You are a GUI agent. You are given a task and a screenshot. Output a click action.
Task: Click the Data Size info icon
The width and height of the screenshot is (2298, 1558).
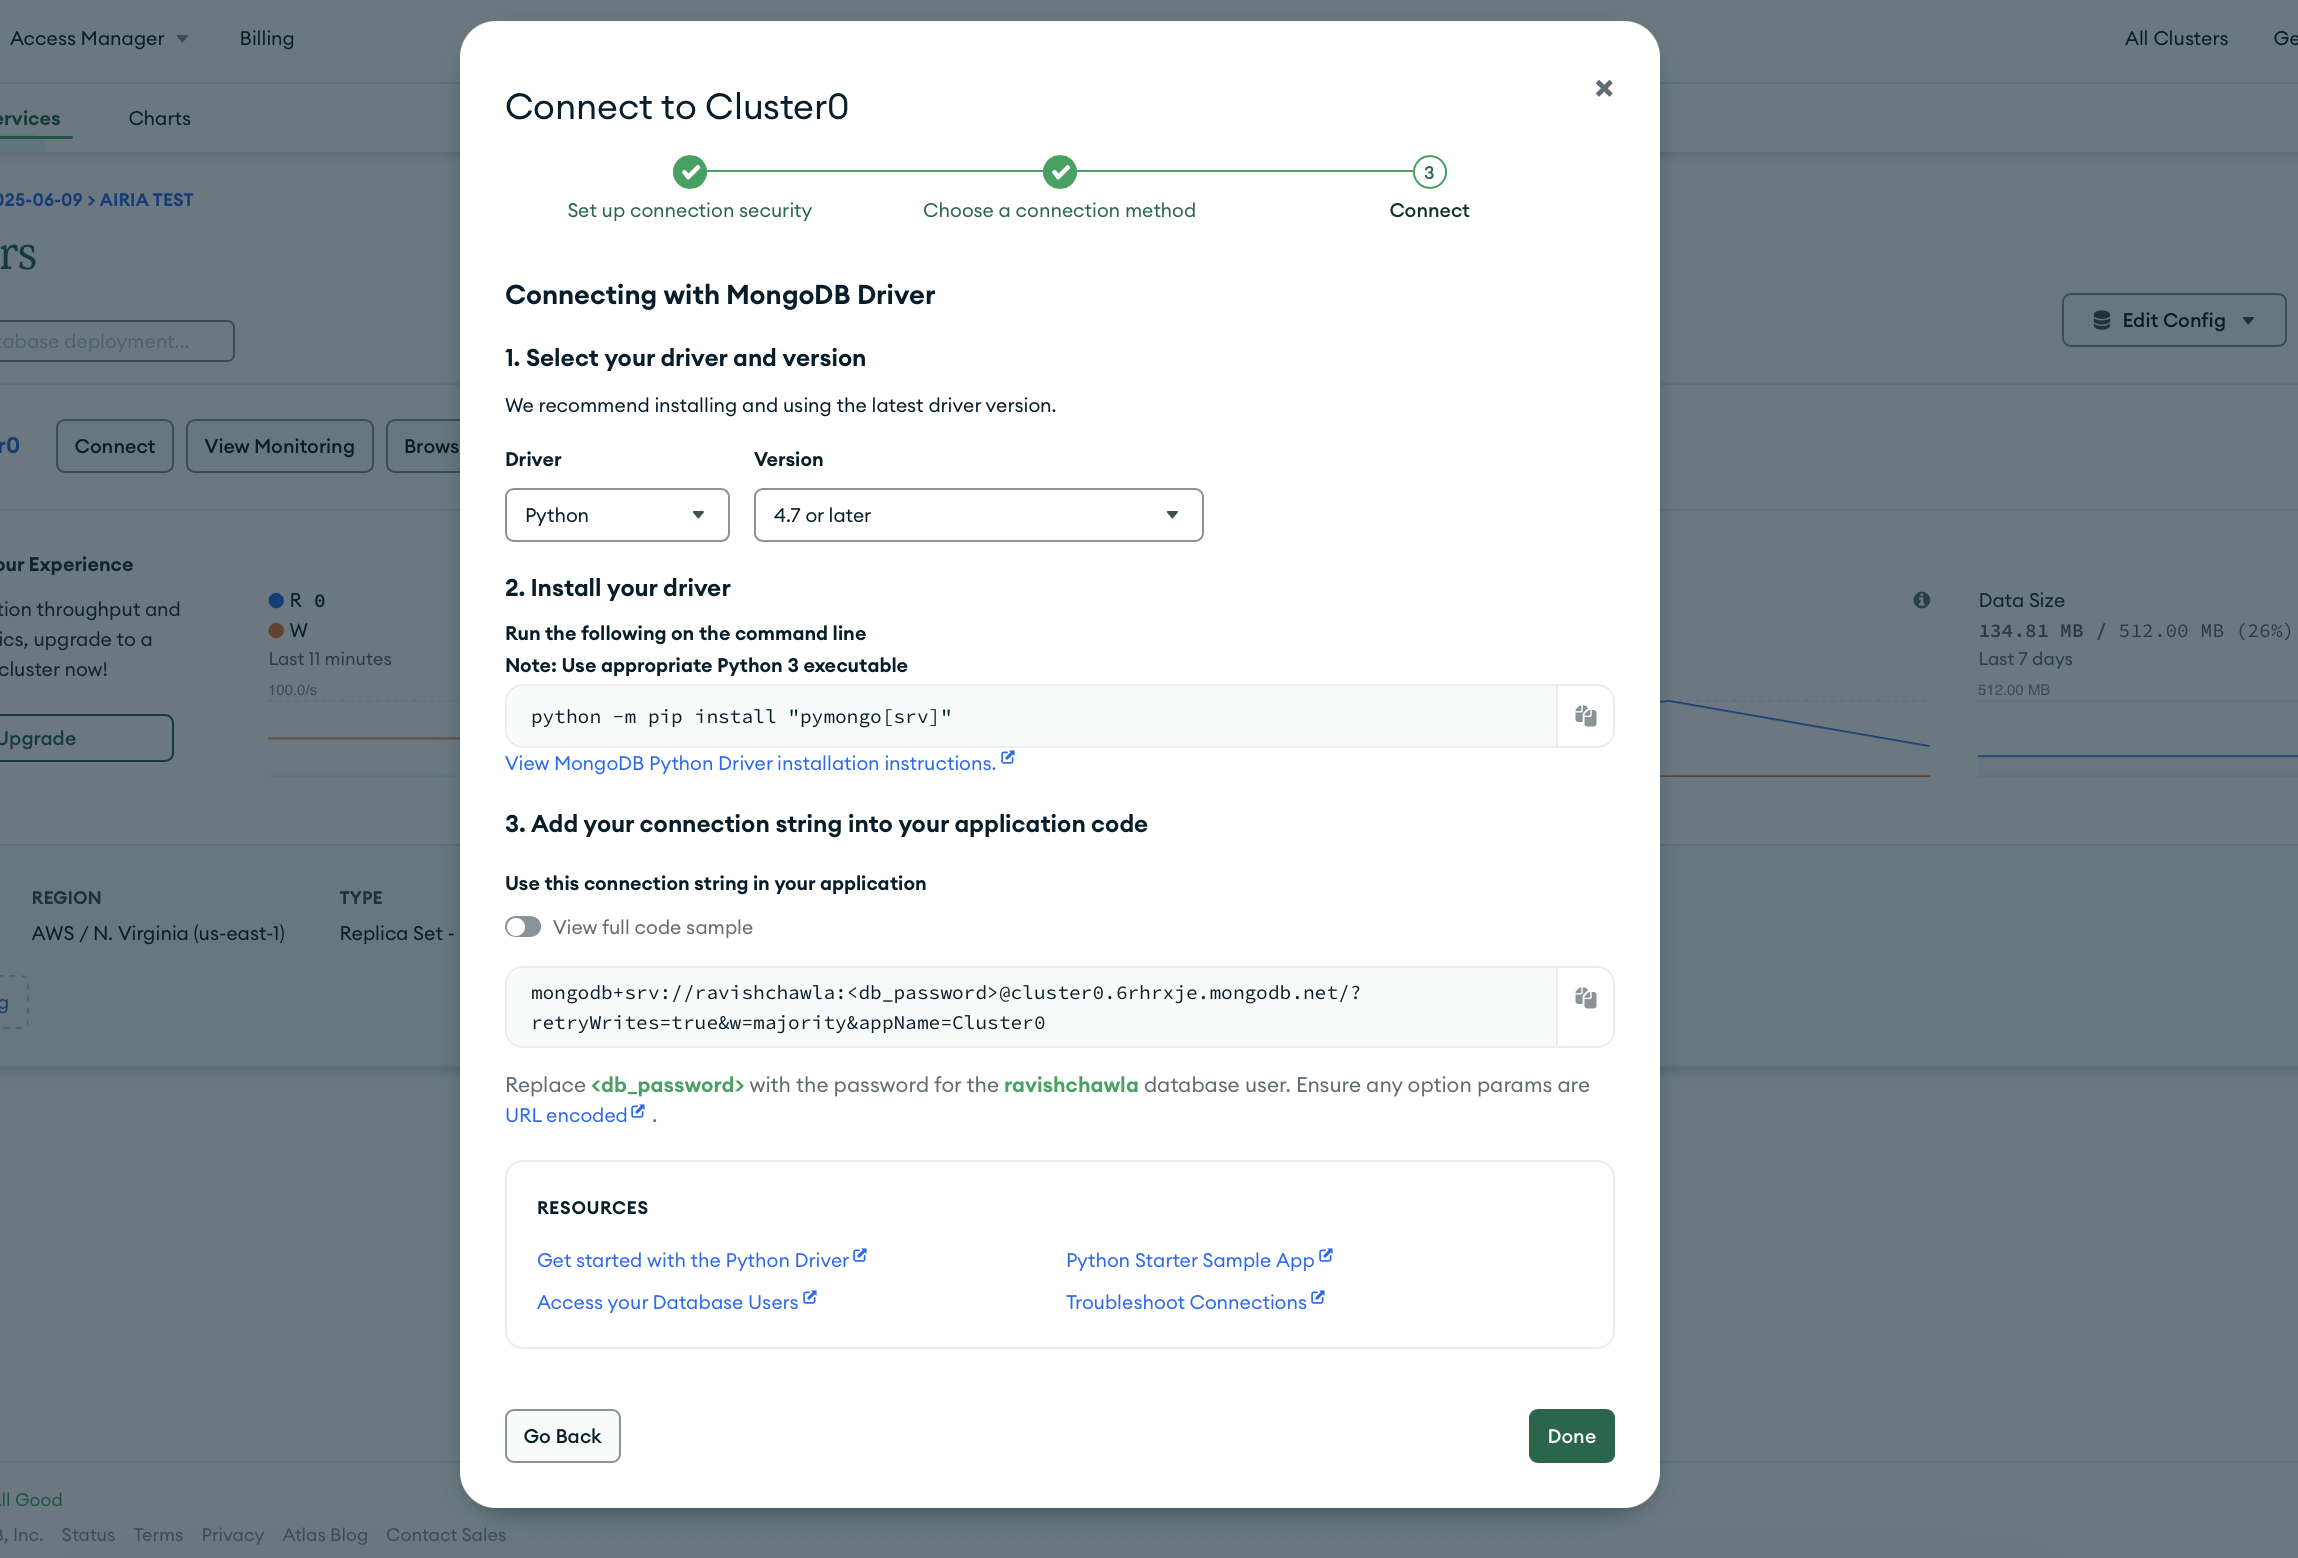click(x=1921, y=600)
